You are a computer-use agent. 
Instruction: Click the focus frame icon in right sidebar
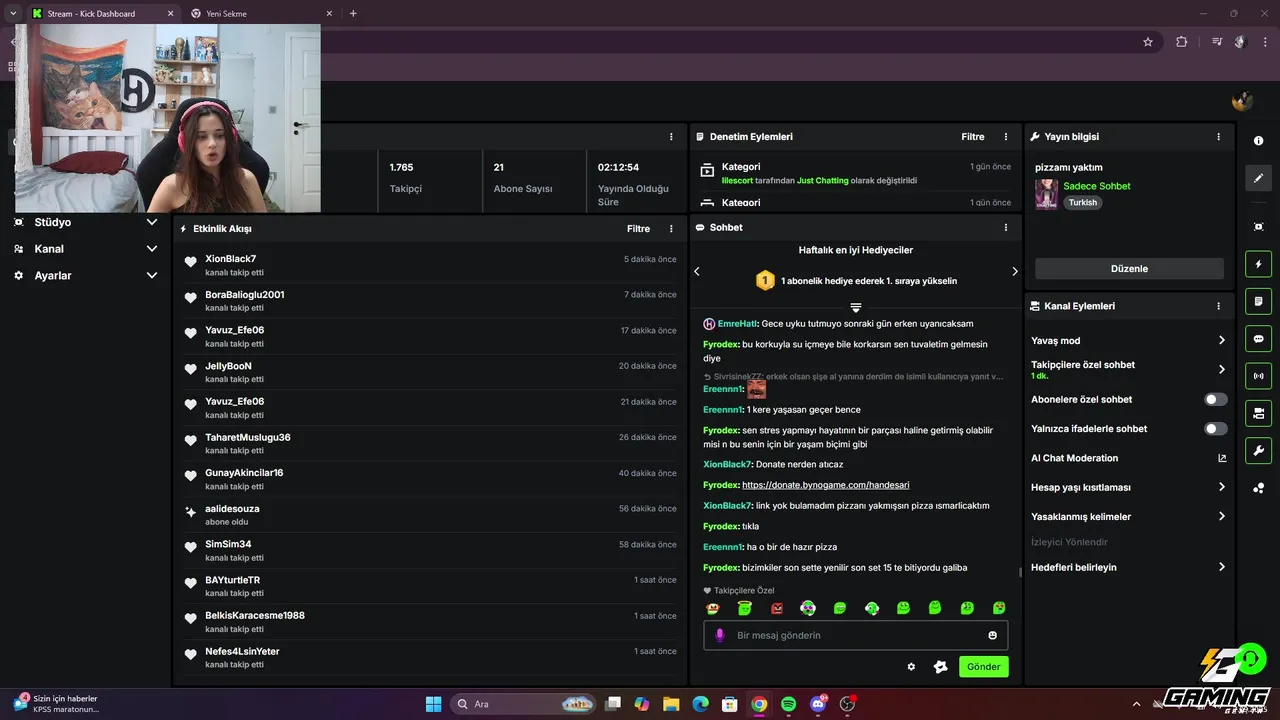[1258, 227]
